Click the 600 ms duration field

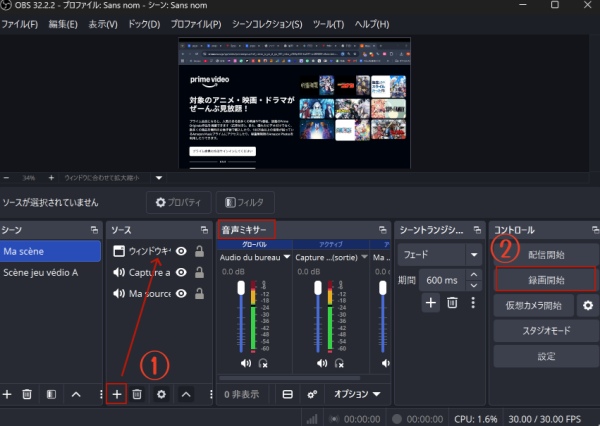[x=442, y=280]
